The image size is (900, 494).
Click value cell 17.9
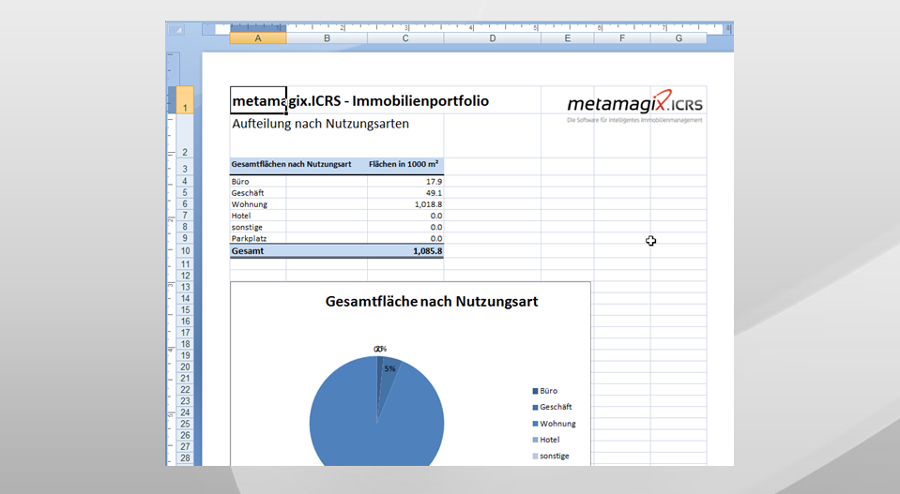405,181
